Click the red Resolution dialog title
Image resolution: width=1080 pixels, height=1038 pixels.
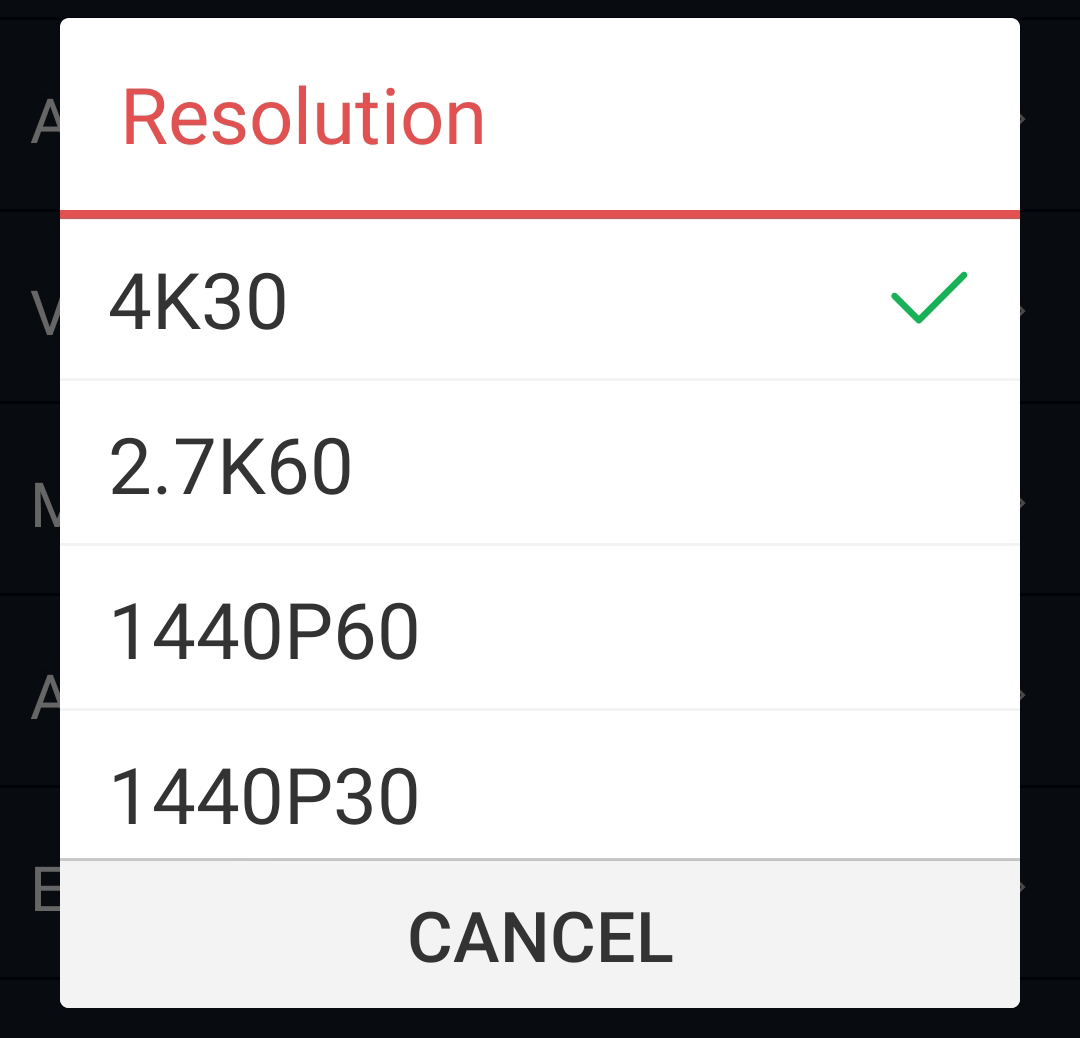(x=304, y=118)
